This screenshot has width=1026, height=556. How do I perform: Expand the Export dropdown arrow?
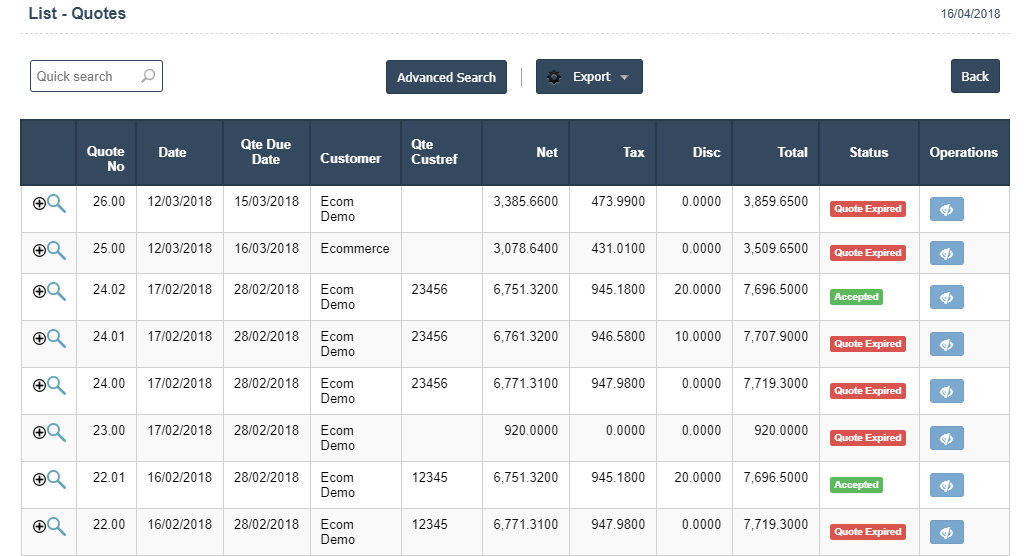pyautogui.click(x=624, y=77)
